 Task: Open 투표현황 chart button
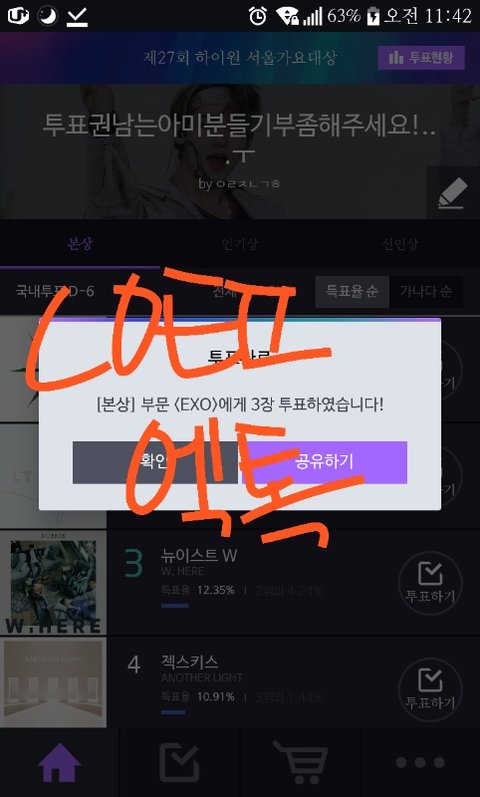click(x=422, y=58)
